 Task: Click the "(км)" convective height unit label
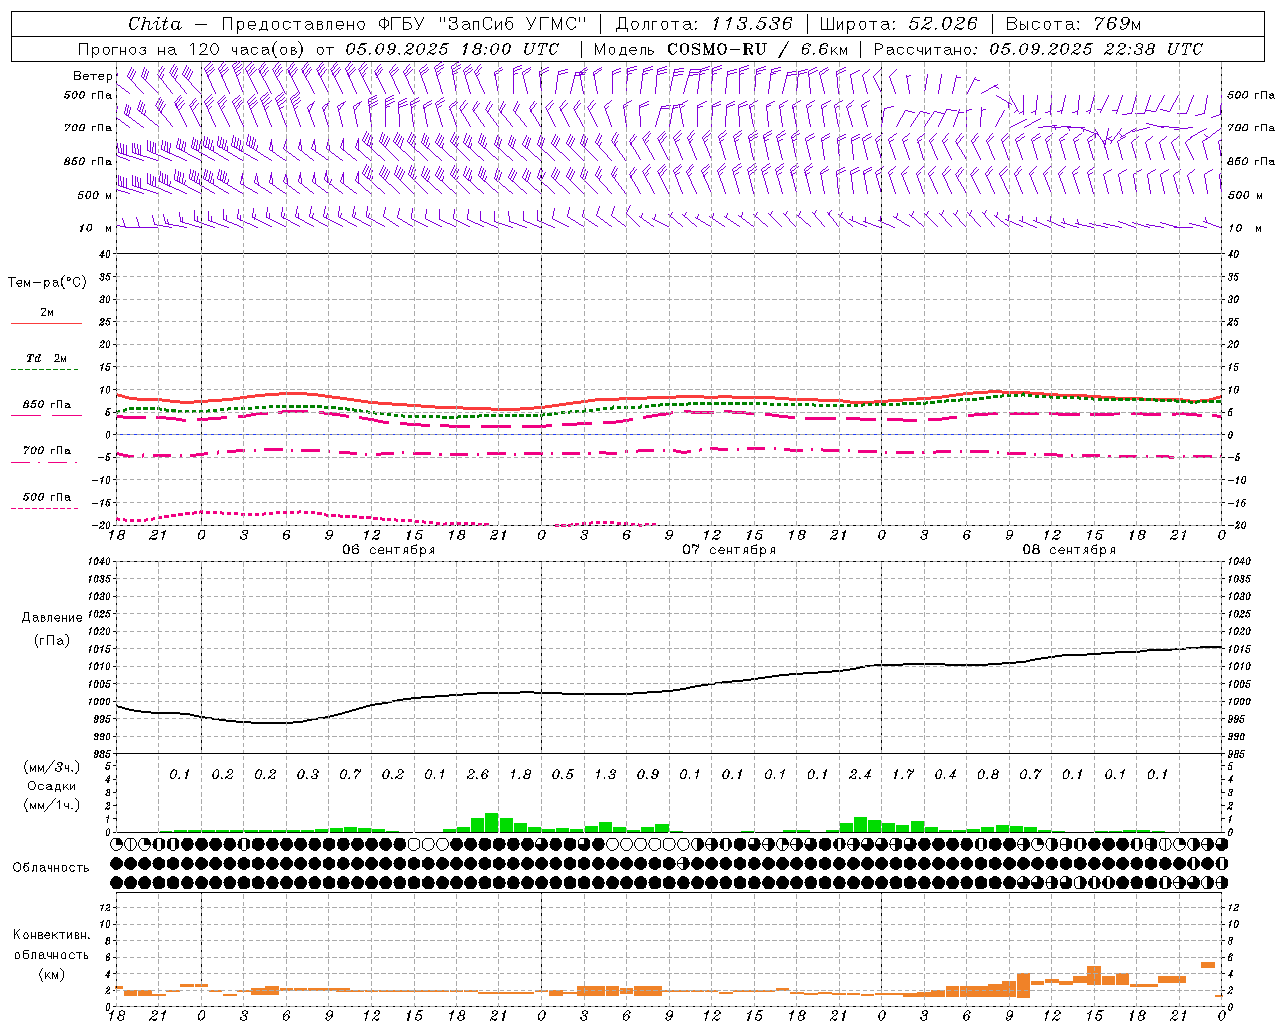coord(51,974)
